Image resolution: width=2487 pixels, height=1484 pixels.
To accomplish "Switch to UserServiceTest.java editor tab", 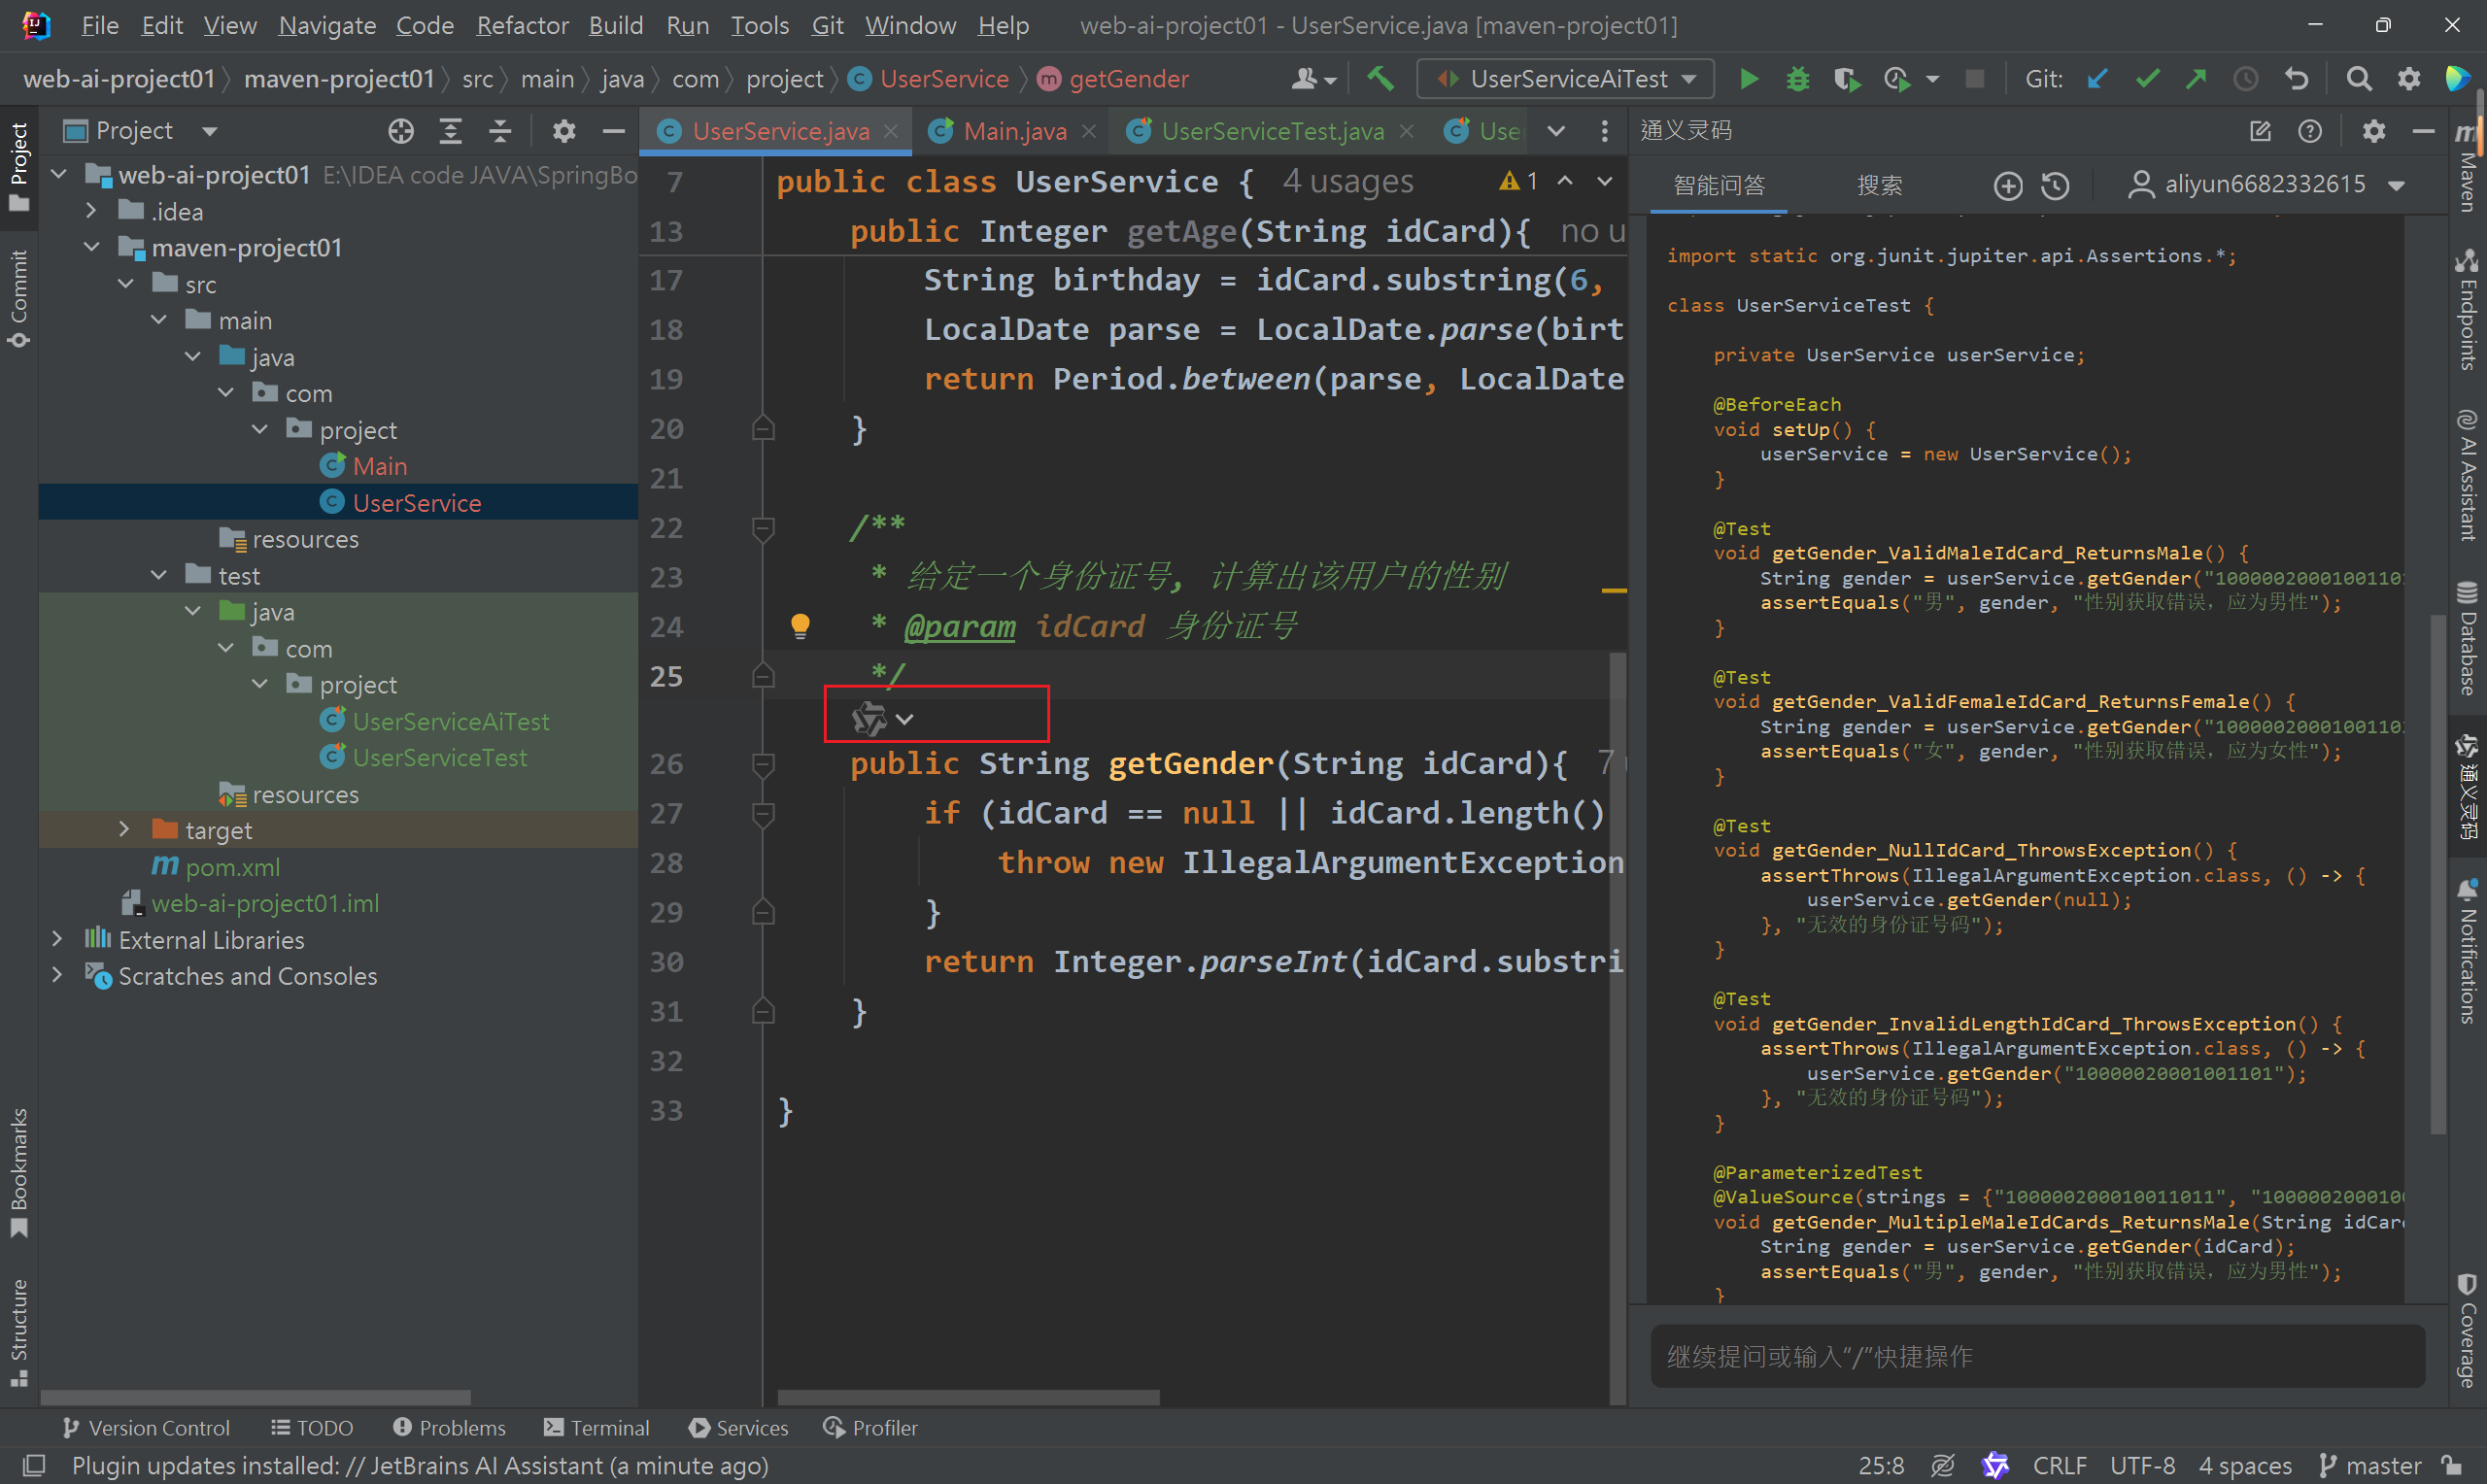I will pyautogui.click(x=1271, y=131).
